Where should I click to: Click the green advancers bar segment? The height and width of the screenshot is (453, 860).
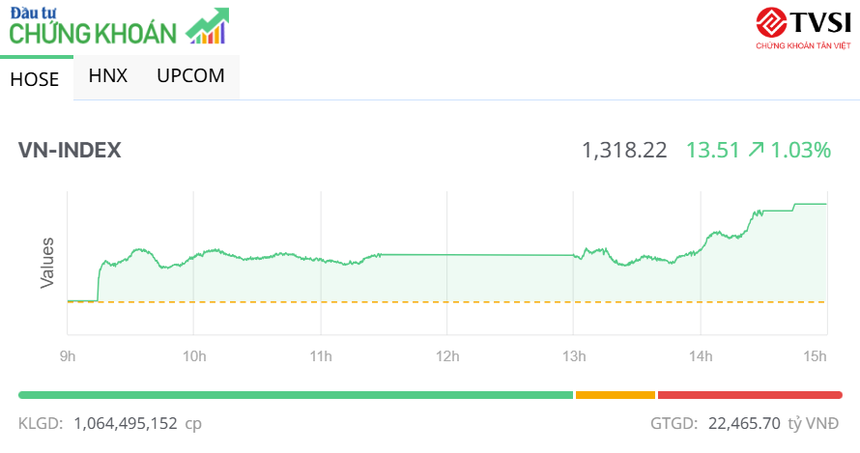tap(295, 395)
